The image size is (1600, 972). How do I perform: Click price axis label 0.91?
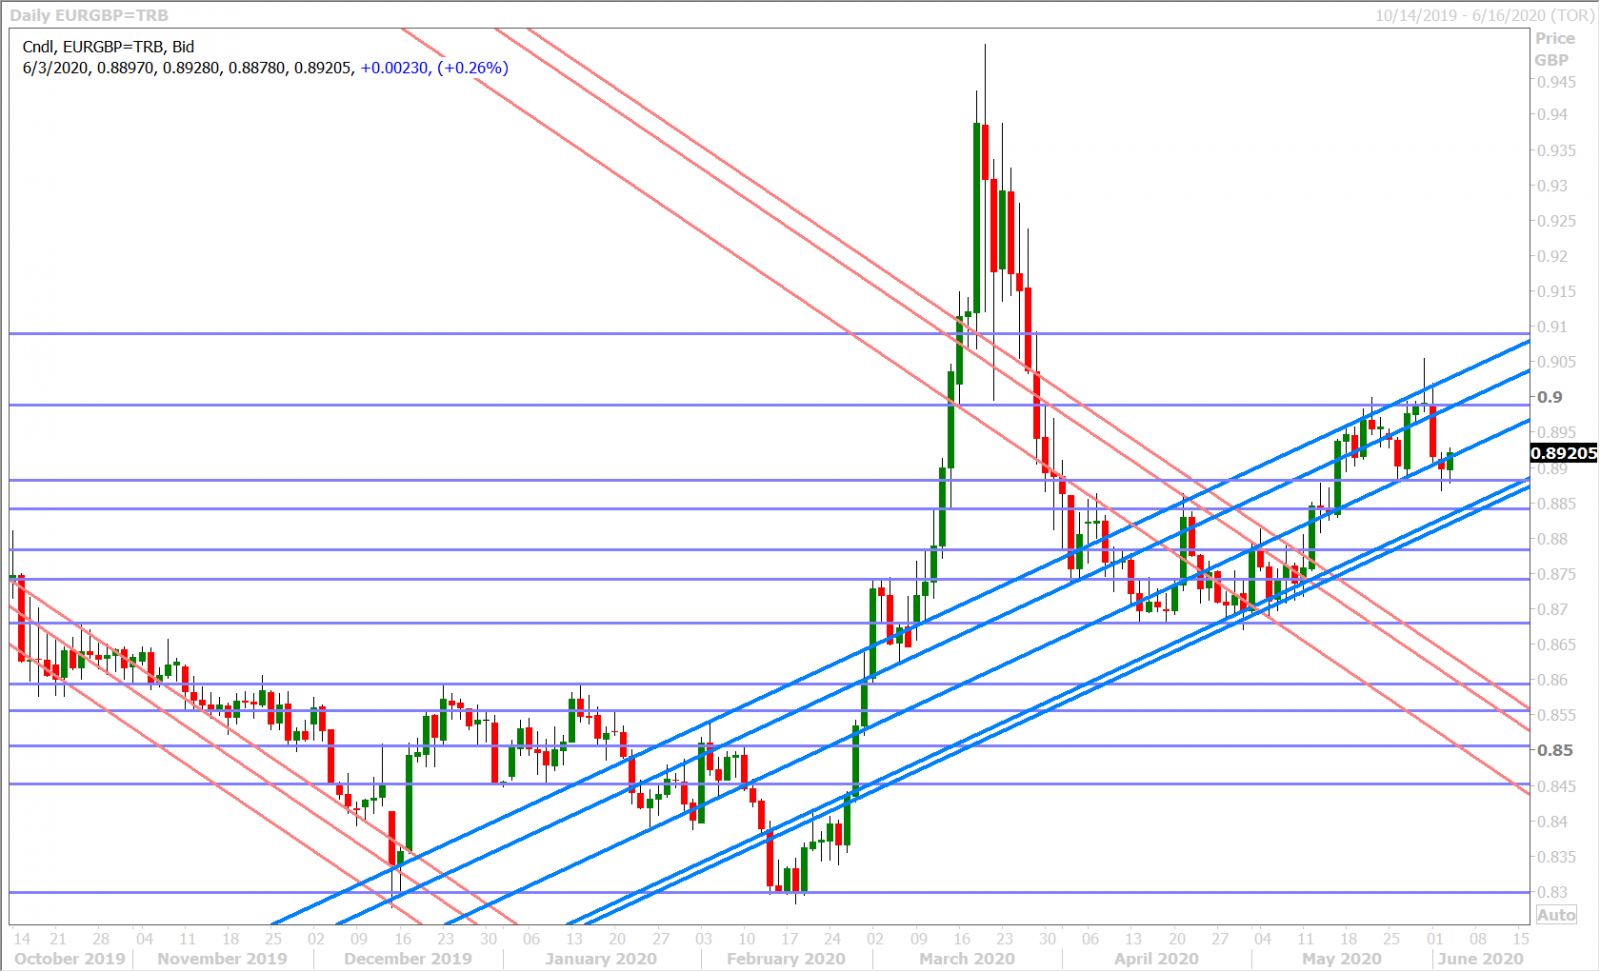1552,326
